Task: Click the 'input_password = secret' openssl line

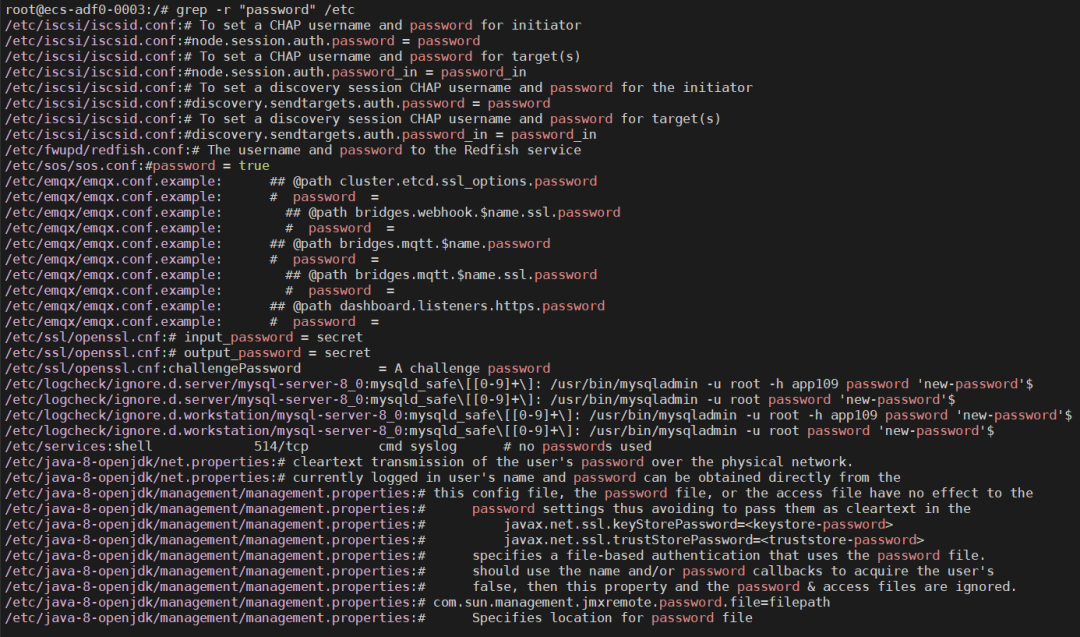Action: click(184, 337)
